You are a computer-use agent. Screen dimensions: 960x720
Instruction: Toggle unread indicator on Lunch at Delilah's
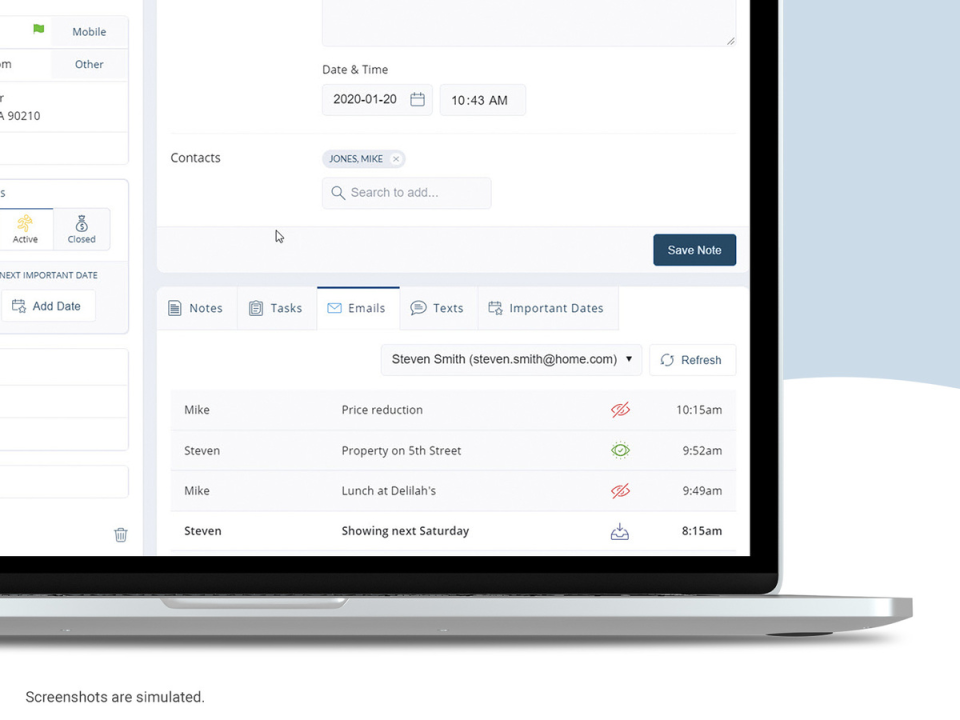tap(620, 490)
